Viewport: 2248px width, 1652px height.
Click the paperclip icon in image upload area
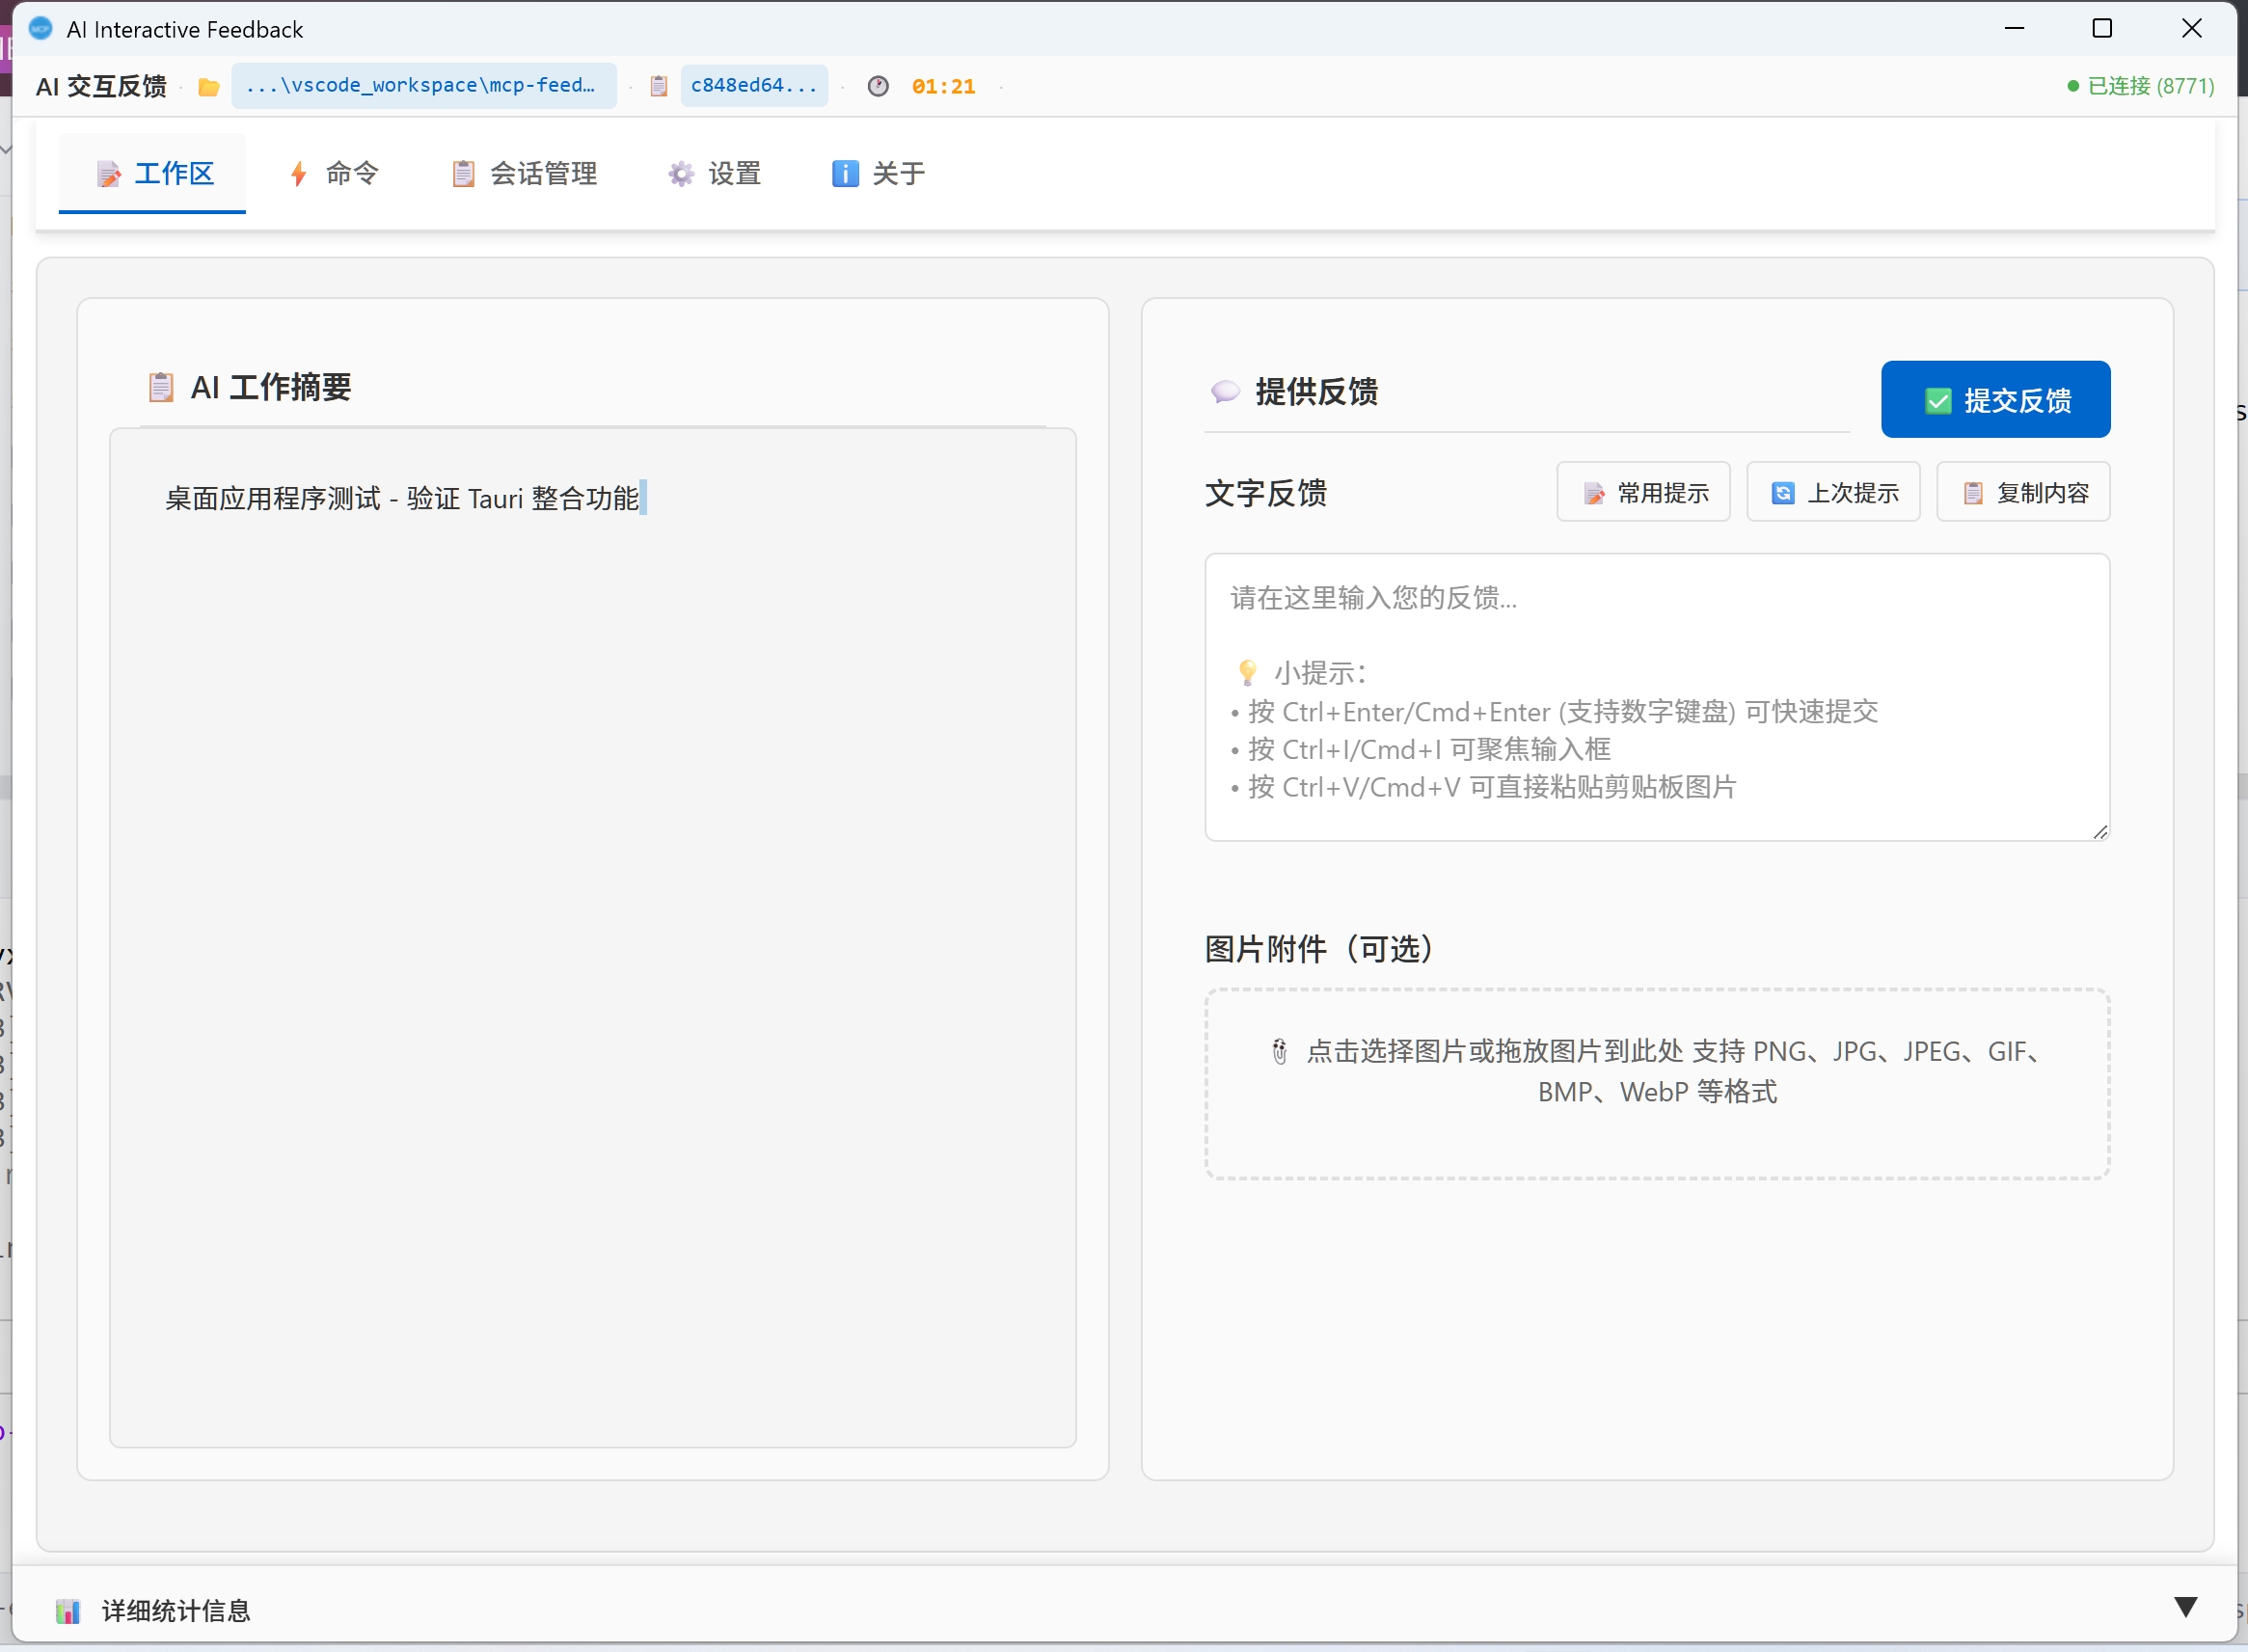click(x=1279, y=1052)
